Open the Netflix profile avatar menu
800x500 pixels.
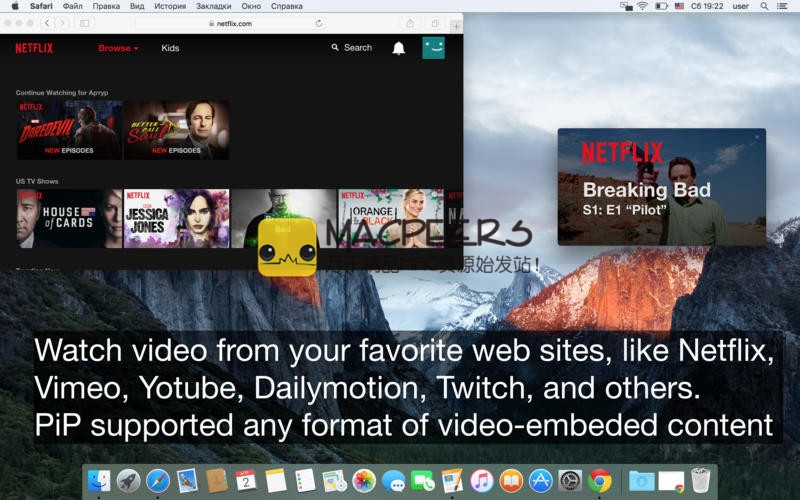[x=433, y=47]
